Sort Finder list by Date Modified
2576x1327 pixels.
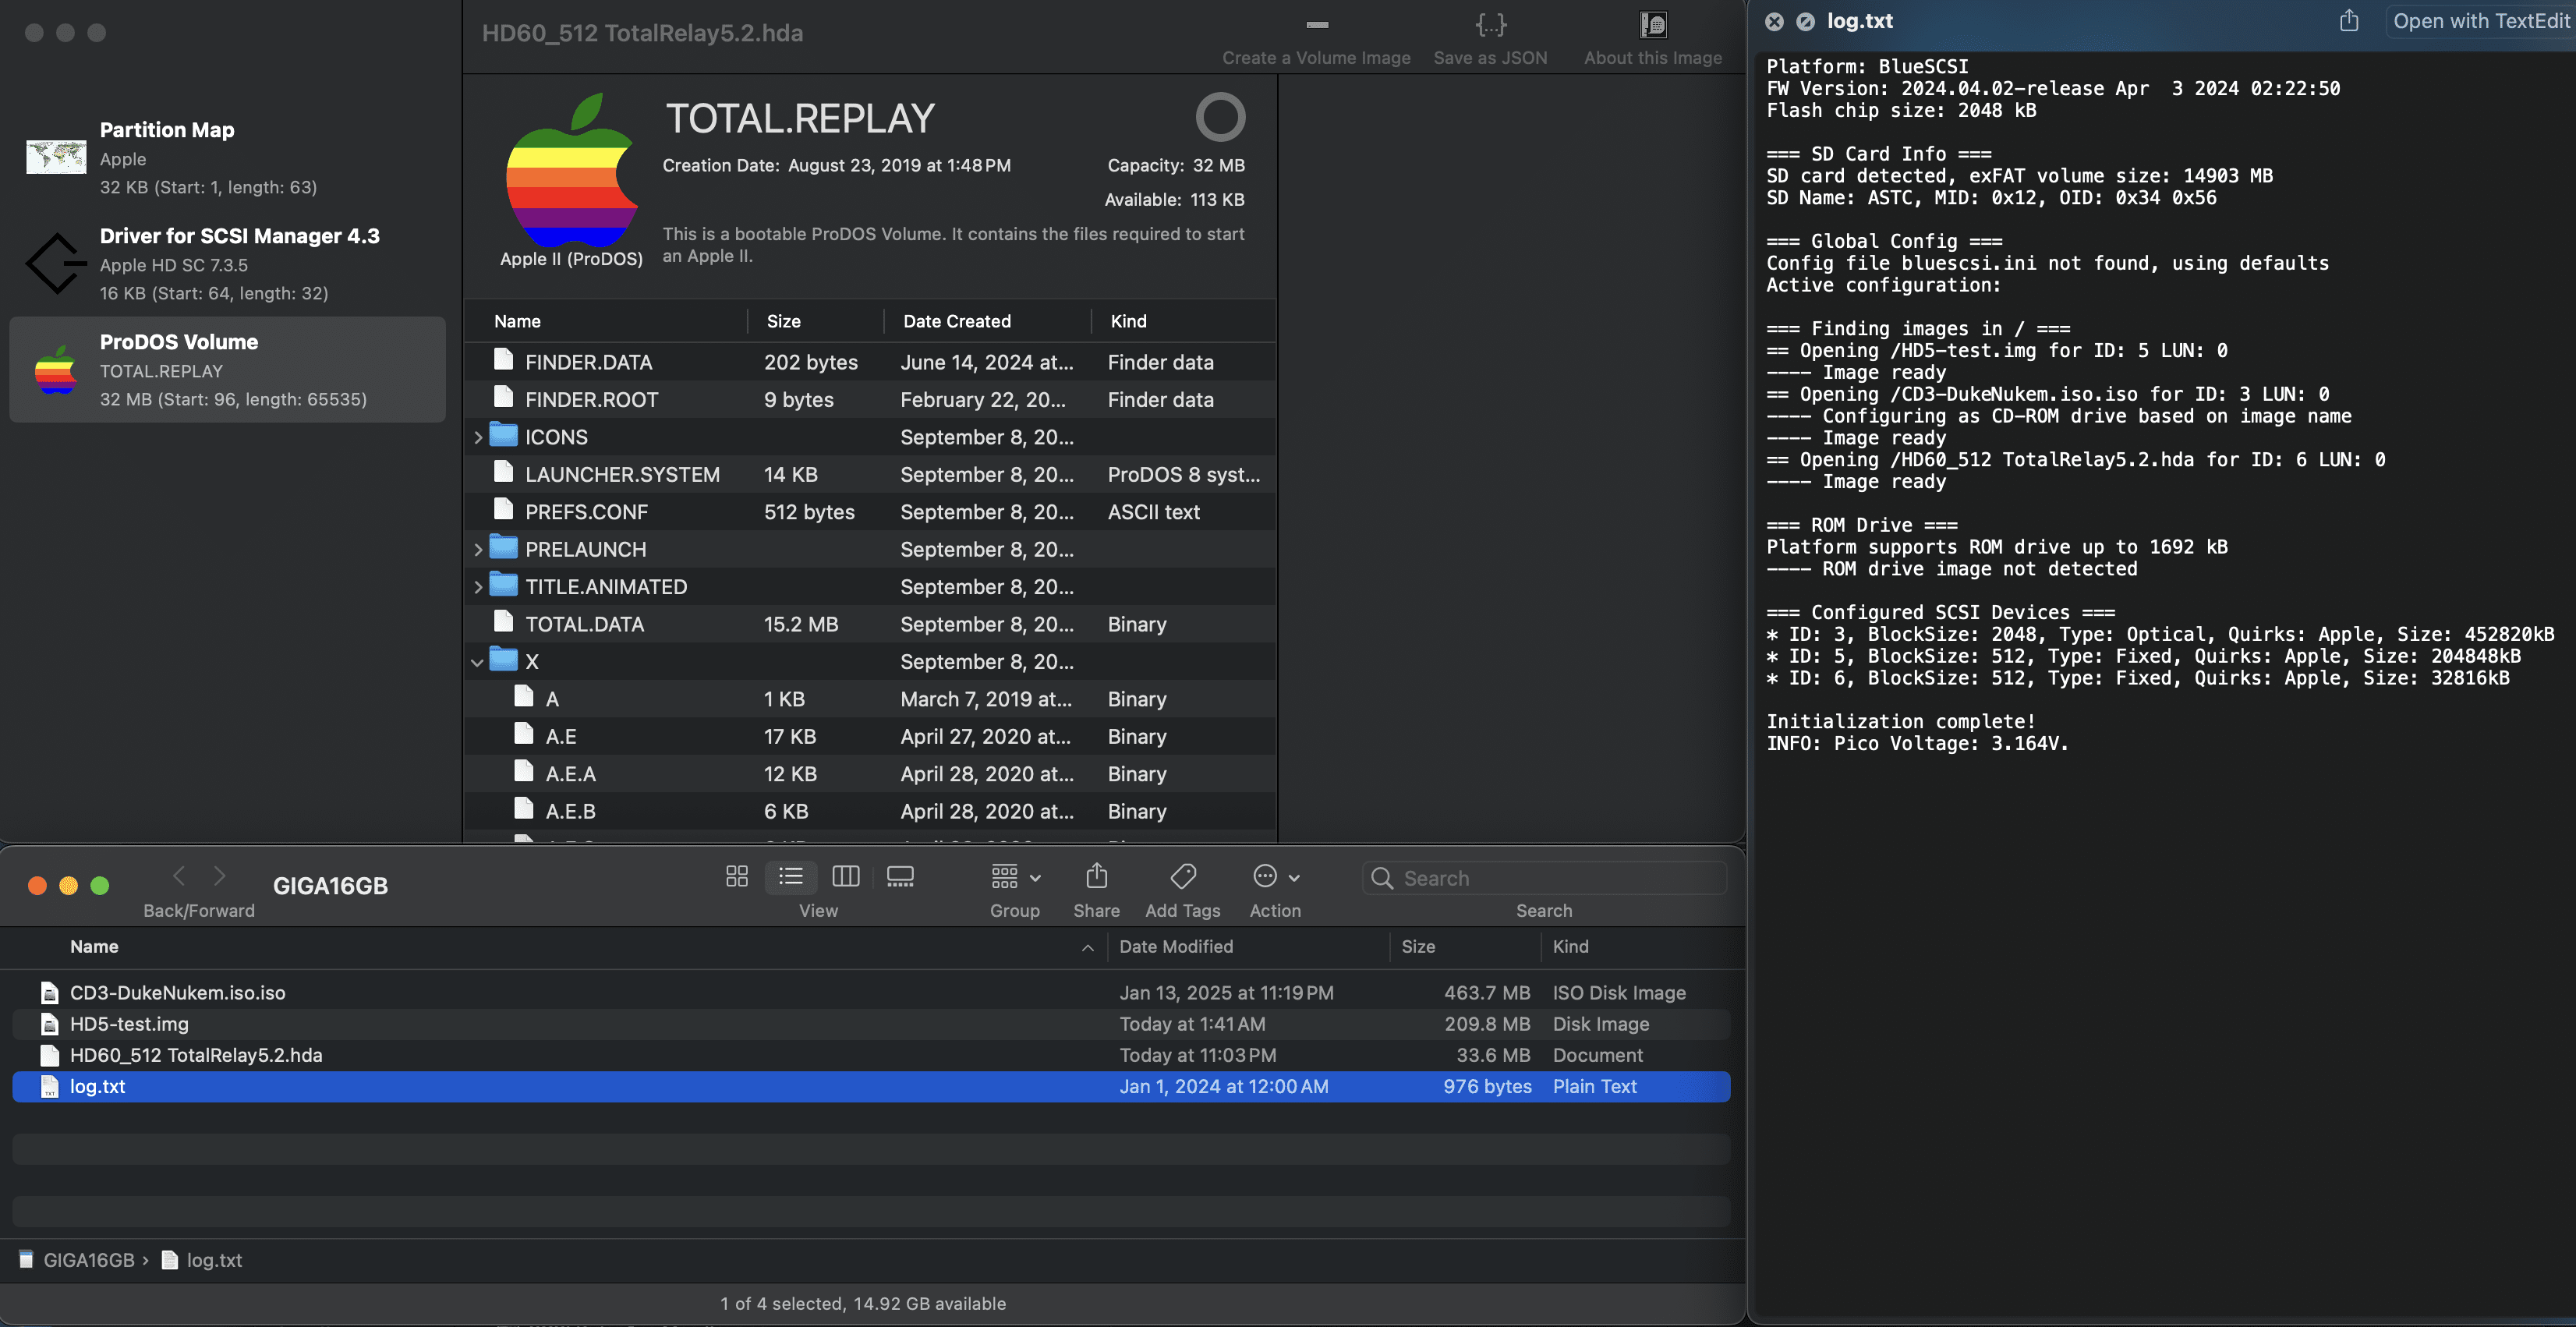point(1176,946)
